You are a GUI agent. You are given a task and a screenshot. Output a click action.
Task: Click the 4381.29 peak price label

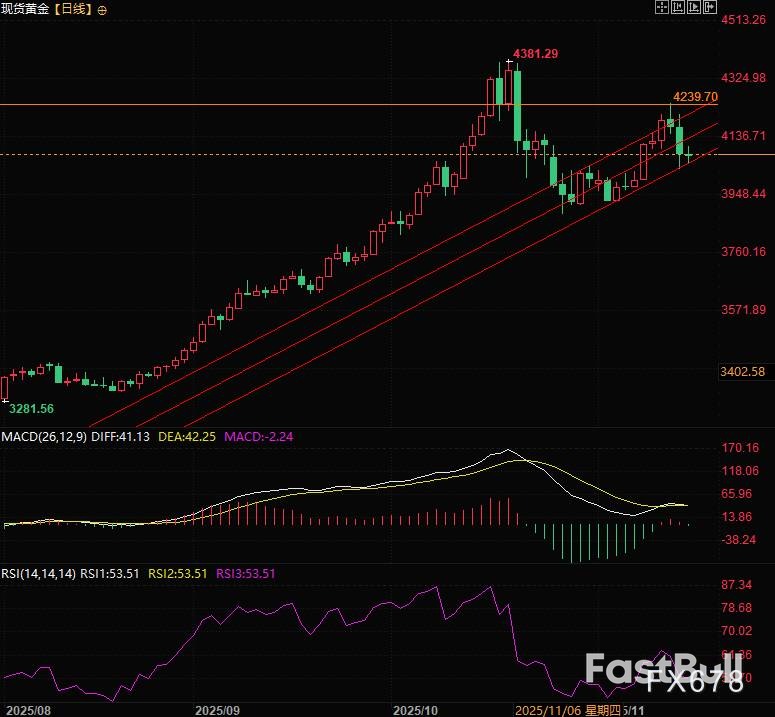click(536, 53)
